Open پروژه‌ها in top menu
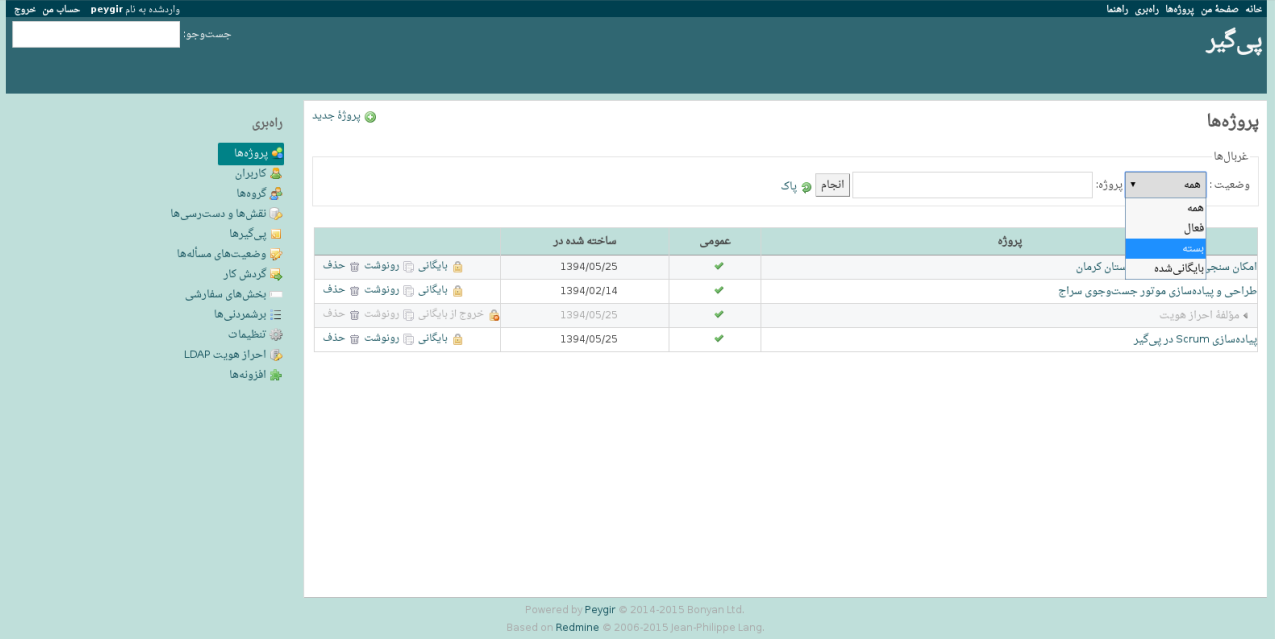This screenshot has height=639, width=1275. click(x=1180, y=8)
